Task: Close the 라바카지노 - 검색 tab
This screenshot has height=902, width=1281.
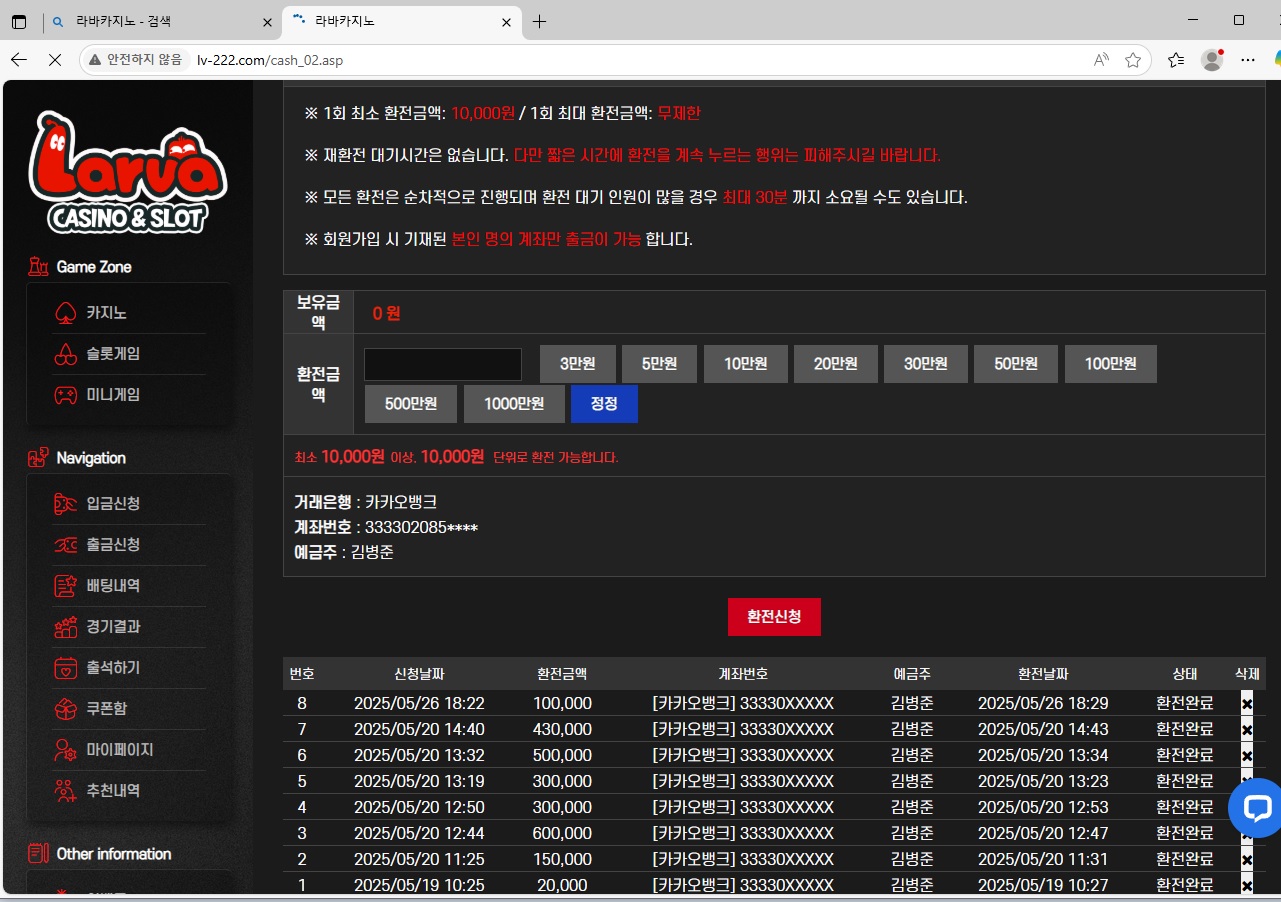Action: pyautogui.click(x=266, y=22)
